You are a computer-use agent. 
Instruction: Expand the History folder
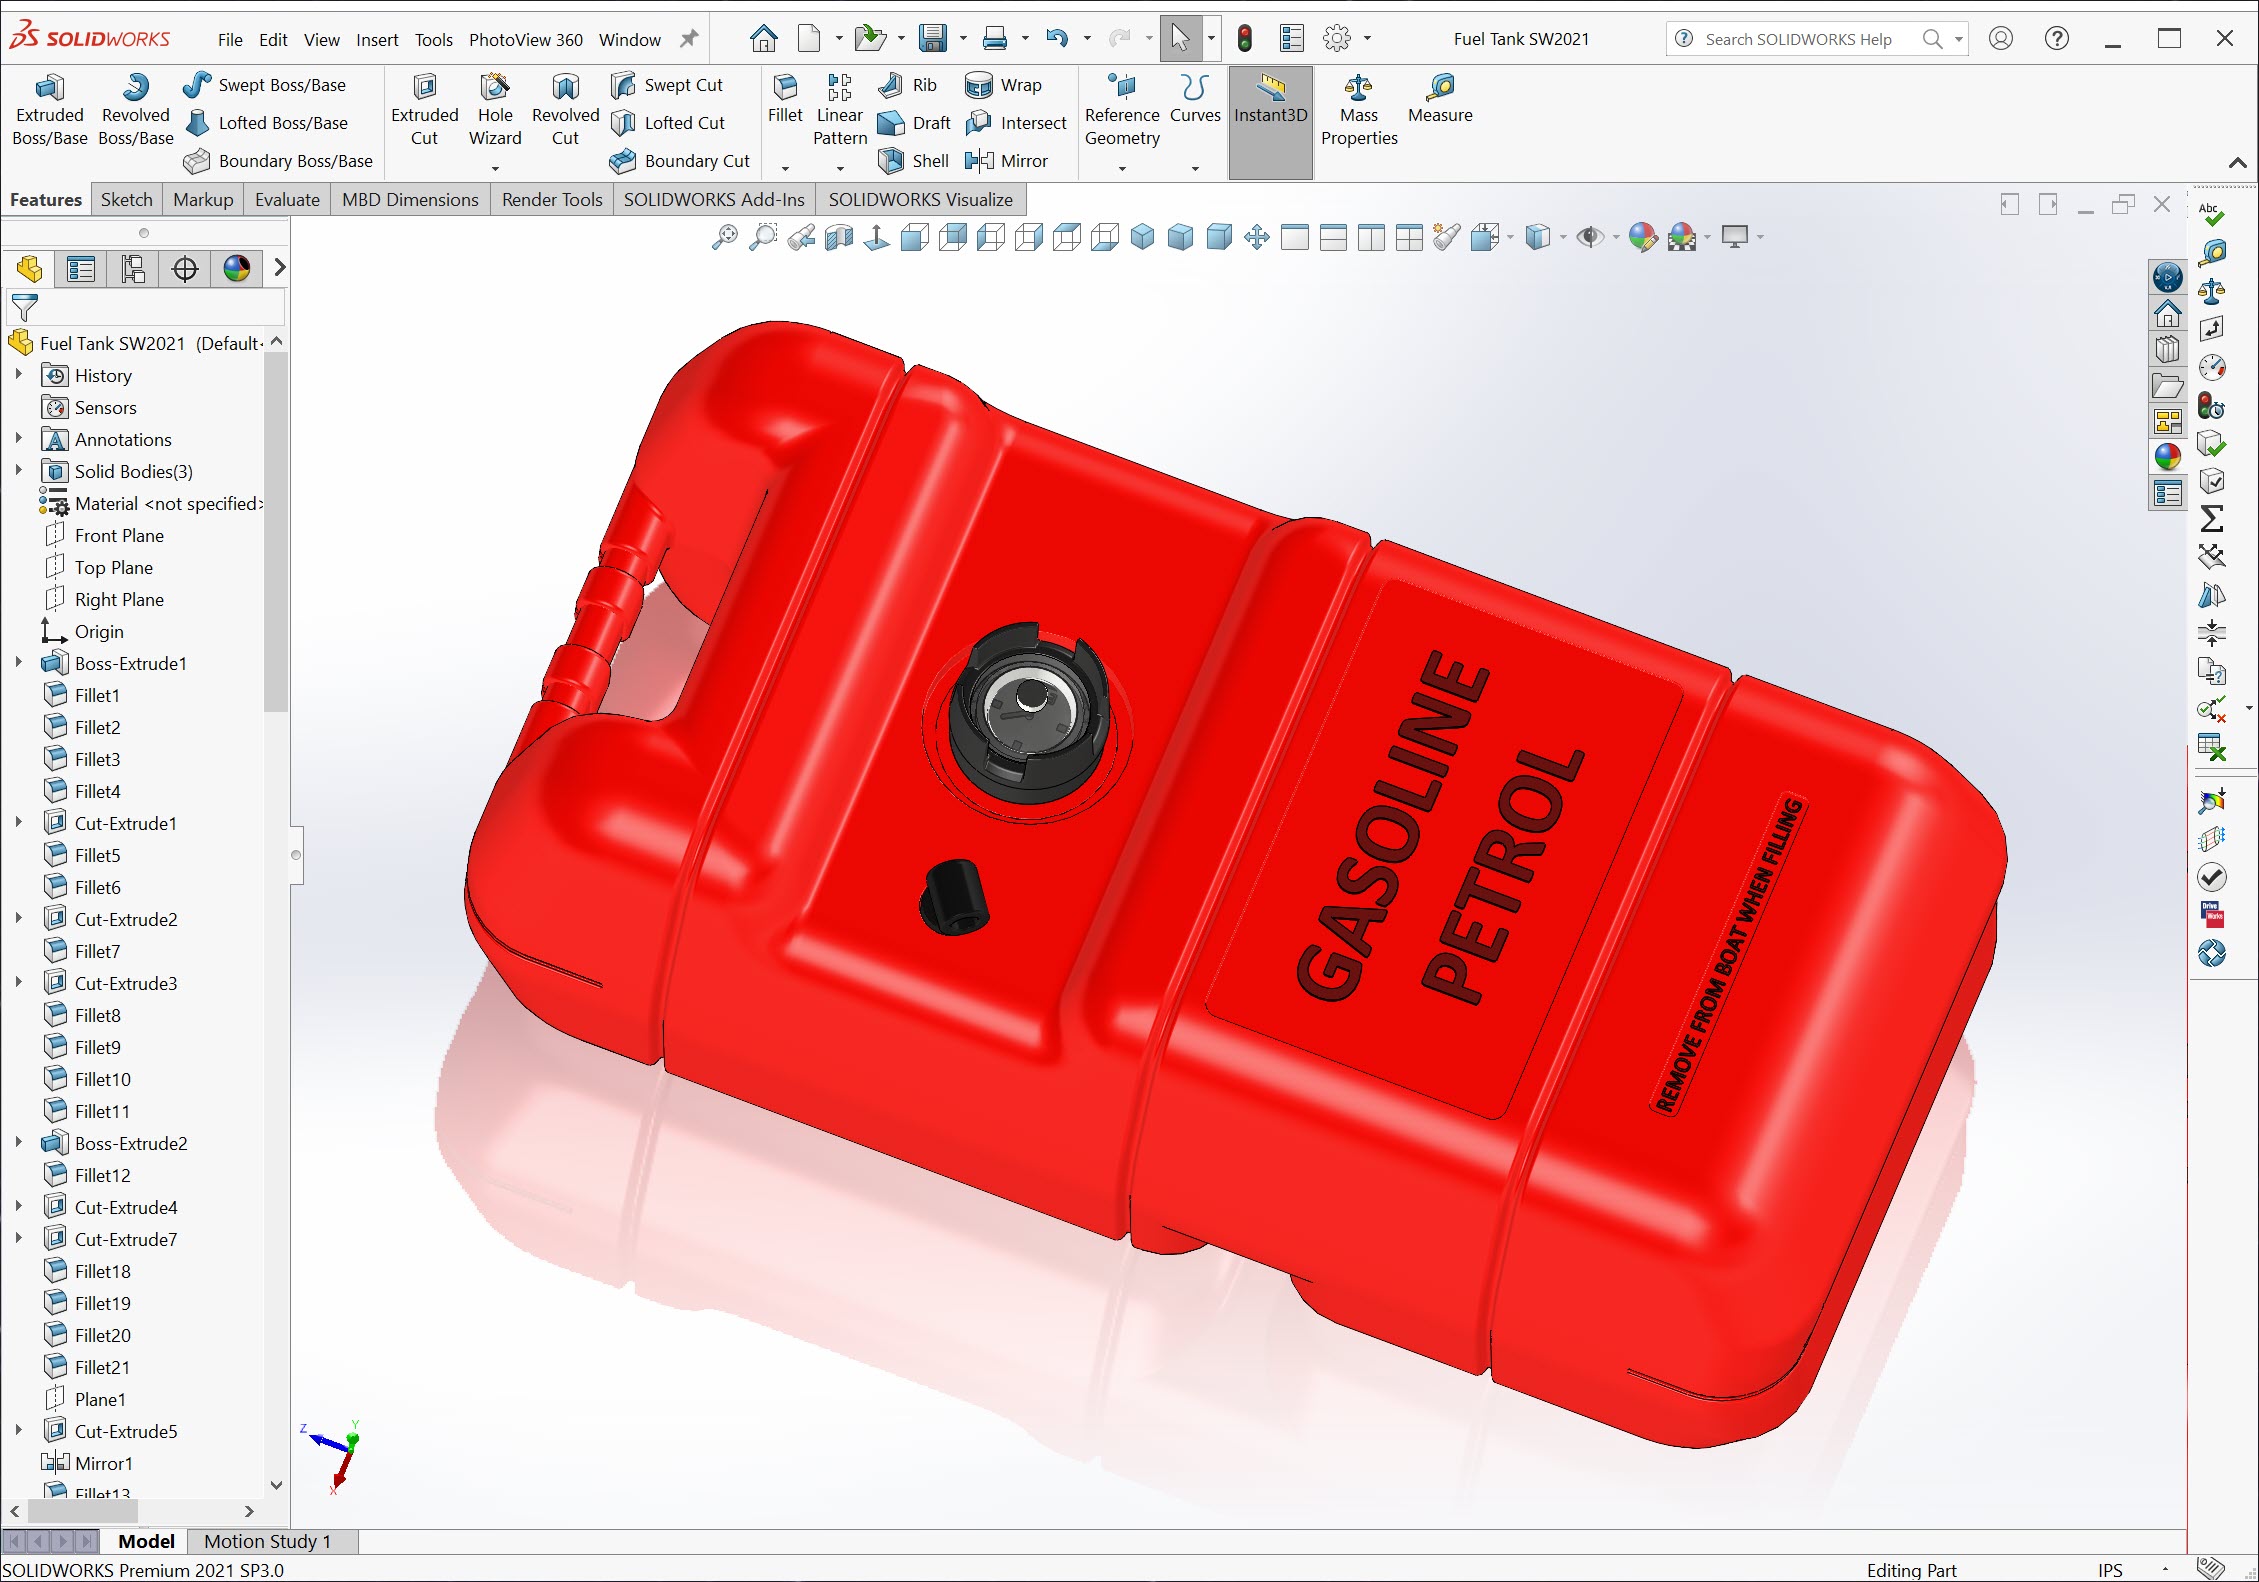18,375
